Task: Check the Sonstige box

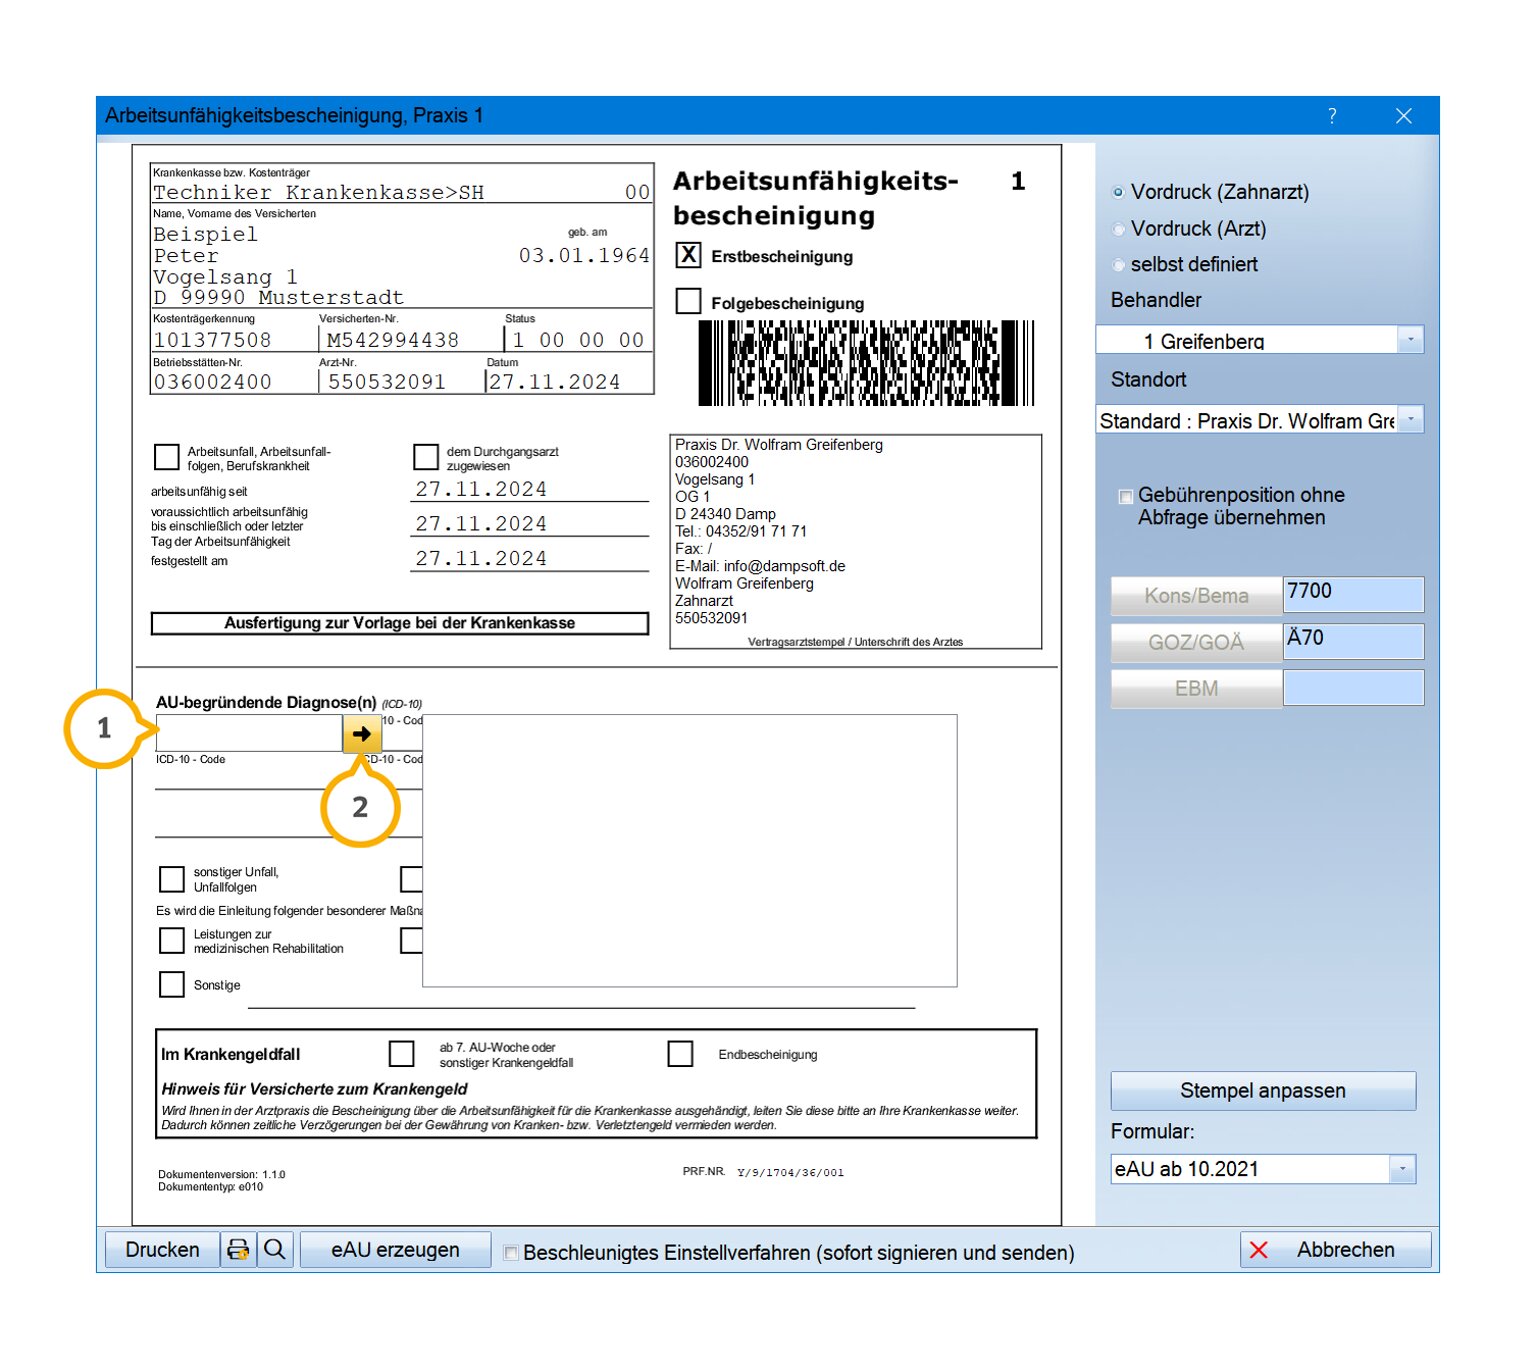Action: click(172, 984)
